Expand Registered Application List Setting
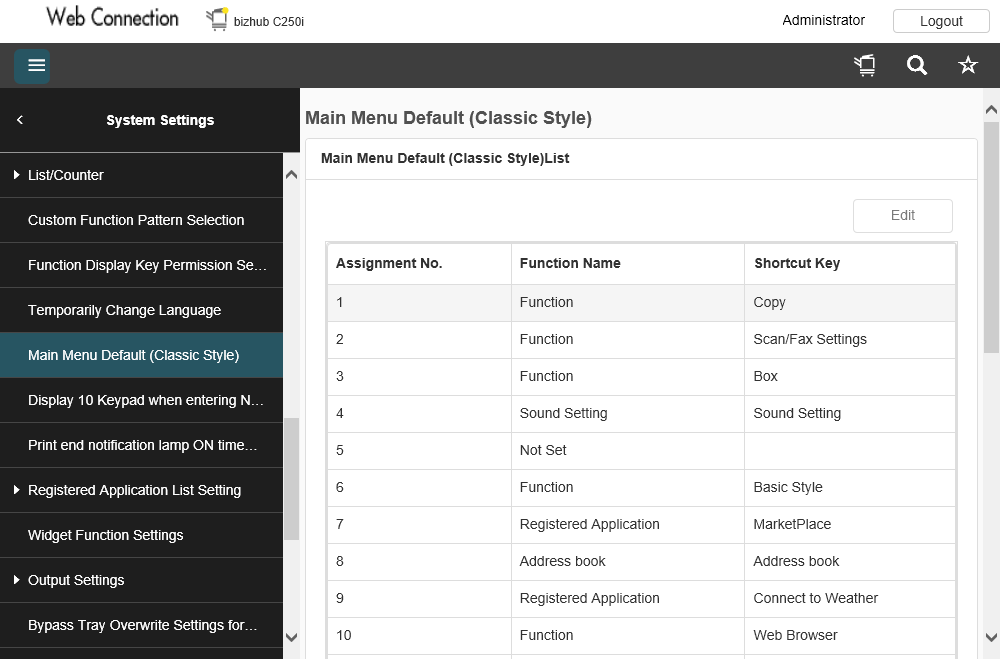The height and width of the screenshot is (659, 1000). 17,490
